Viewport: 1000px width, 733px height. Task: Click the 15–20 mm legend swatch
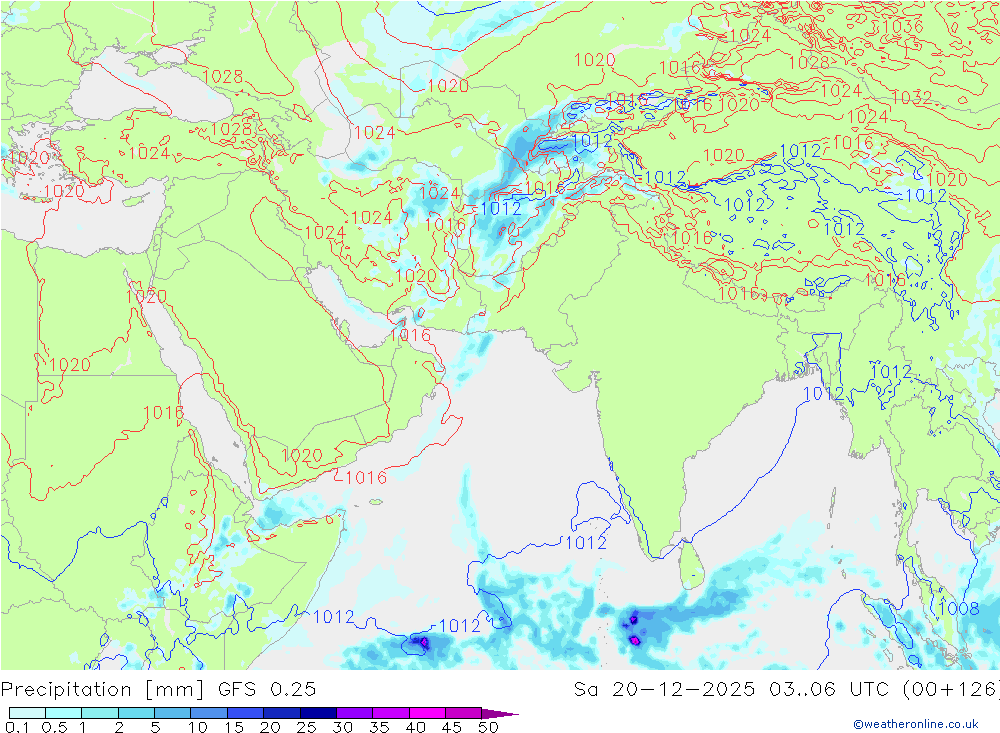click(245, 713)
